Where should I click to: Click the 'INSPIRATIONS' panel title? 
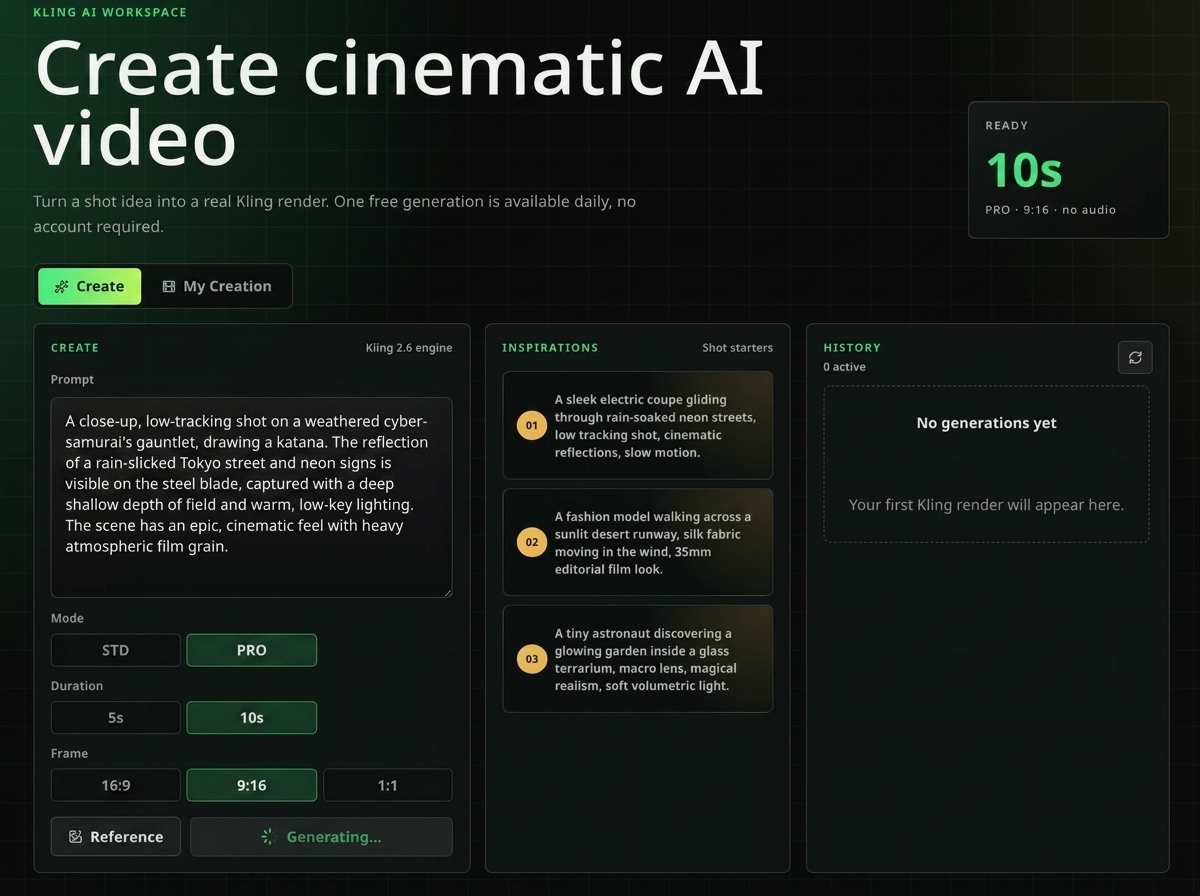[550, 348]
